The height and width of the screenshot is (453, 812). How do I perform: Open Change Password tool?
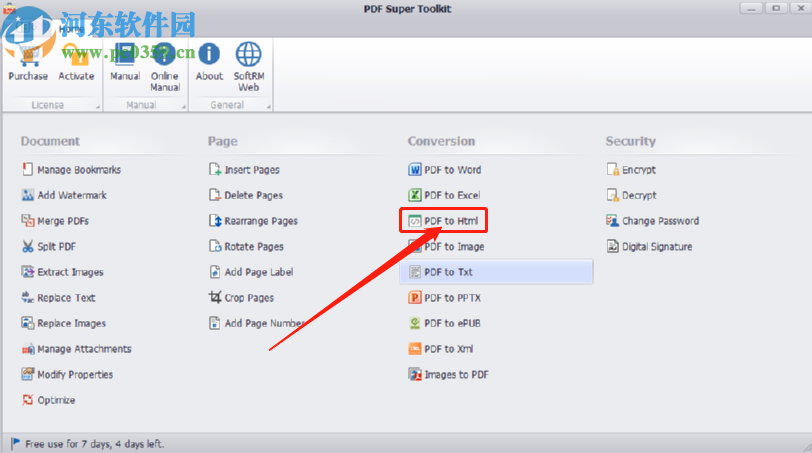click(x=653, y=221)
